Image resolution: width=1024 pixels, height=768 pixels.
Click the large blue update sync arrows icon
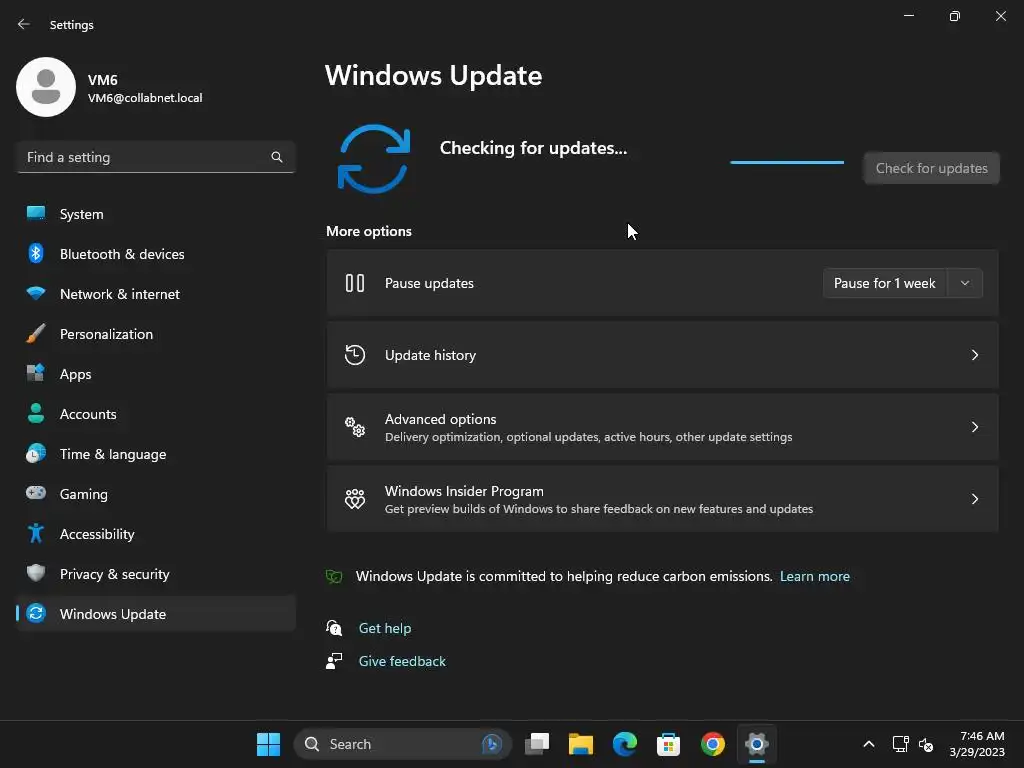point(374,159)
